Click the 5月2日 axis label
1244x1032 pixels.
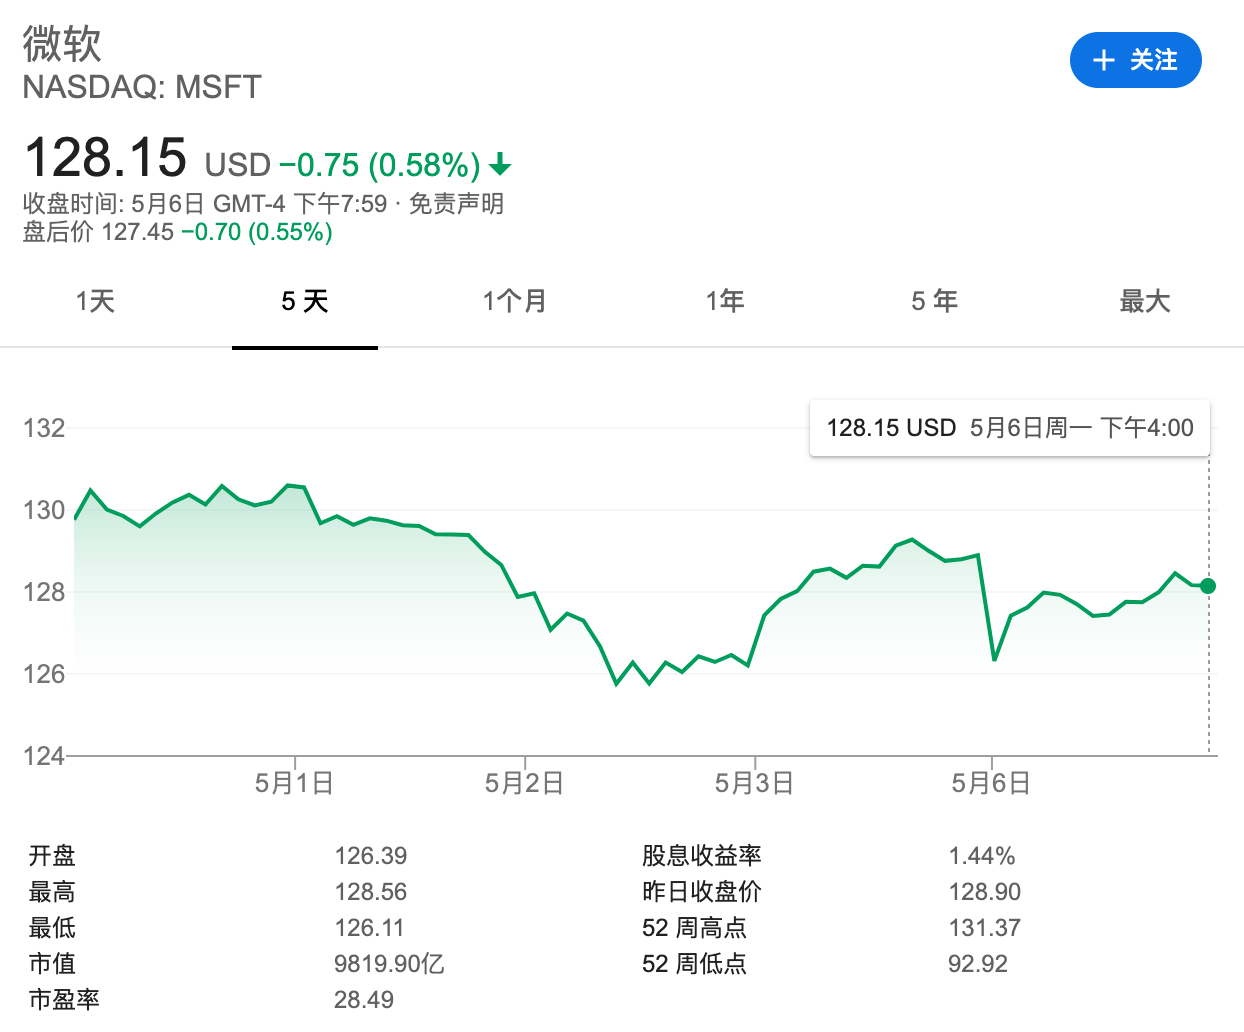(524, 783)
